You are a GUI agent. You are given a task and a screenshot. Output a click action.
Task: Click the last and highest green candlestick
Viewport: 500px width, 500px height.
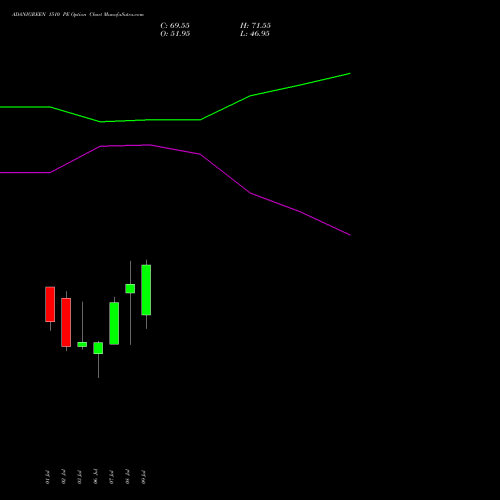pos(146,290)
